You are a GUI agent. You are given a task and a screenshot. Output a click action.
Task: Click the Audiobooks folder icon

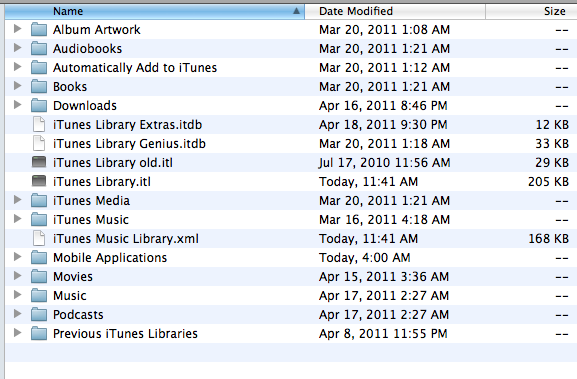(x=39, y=49)
